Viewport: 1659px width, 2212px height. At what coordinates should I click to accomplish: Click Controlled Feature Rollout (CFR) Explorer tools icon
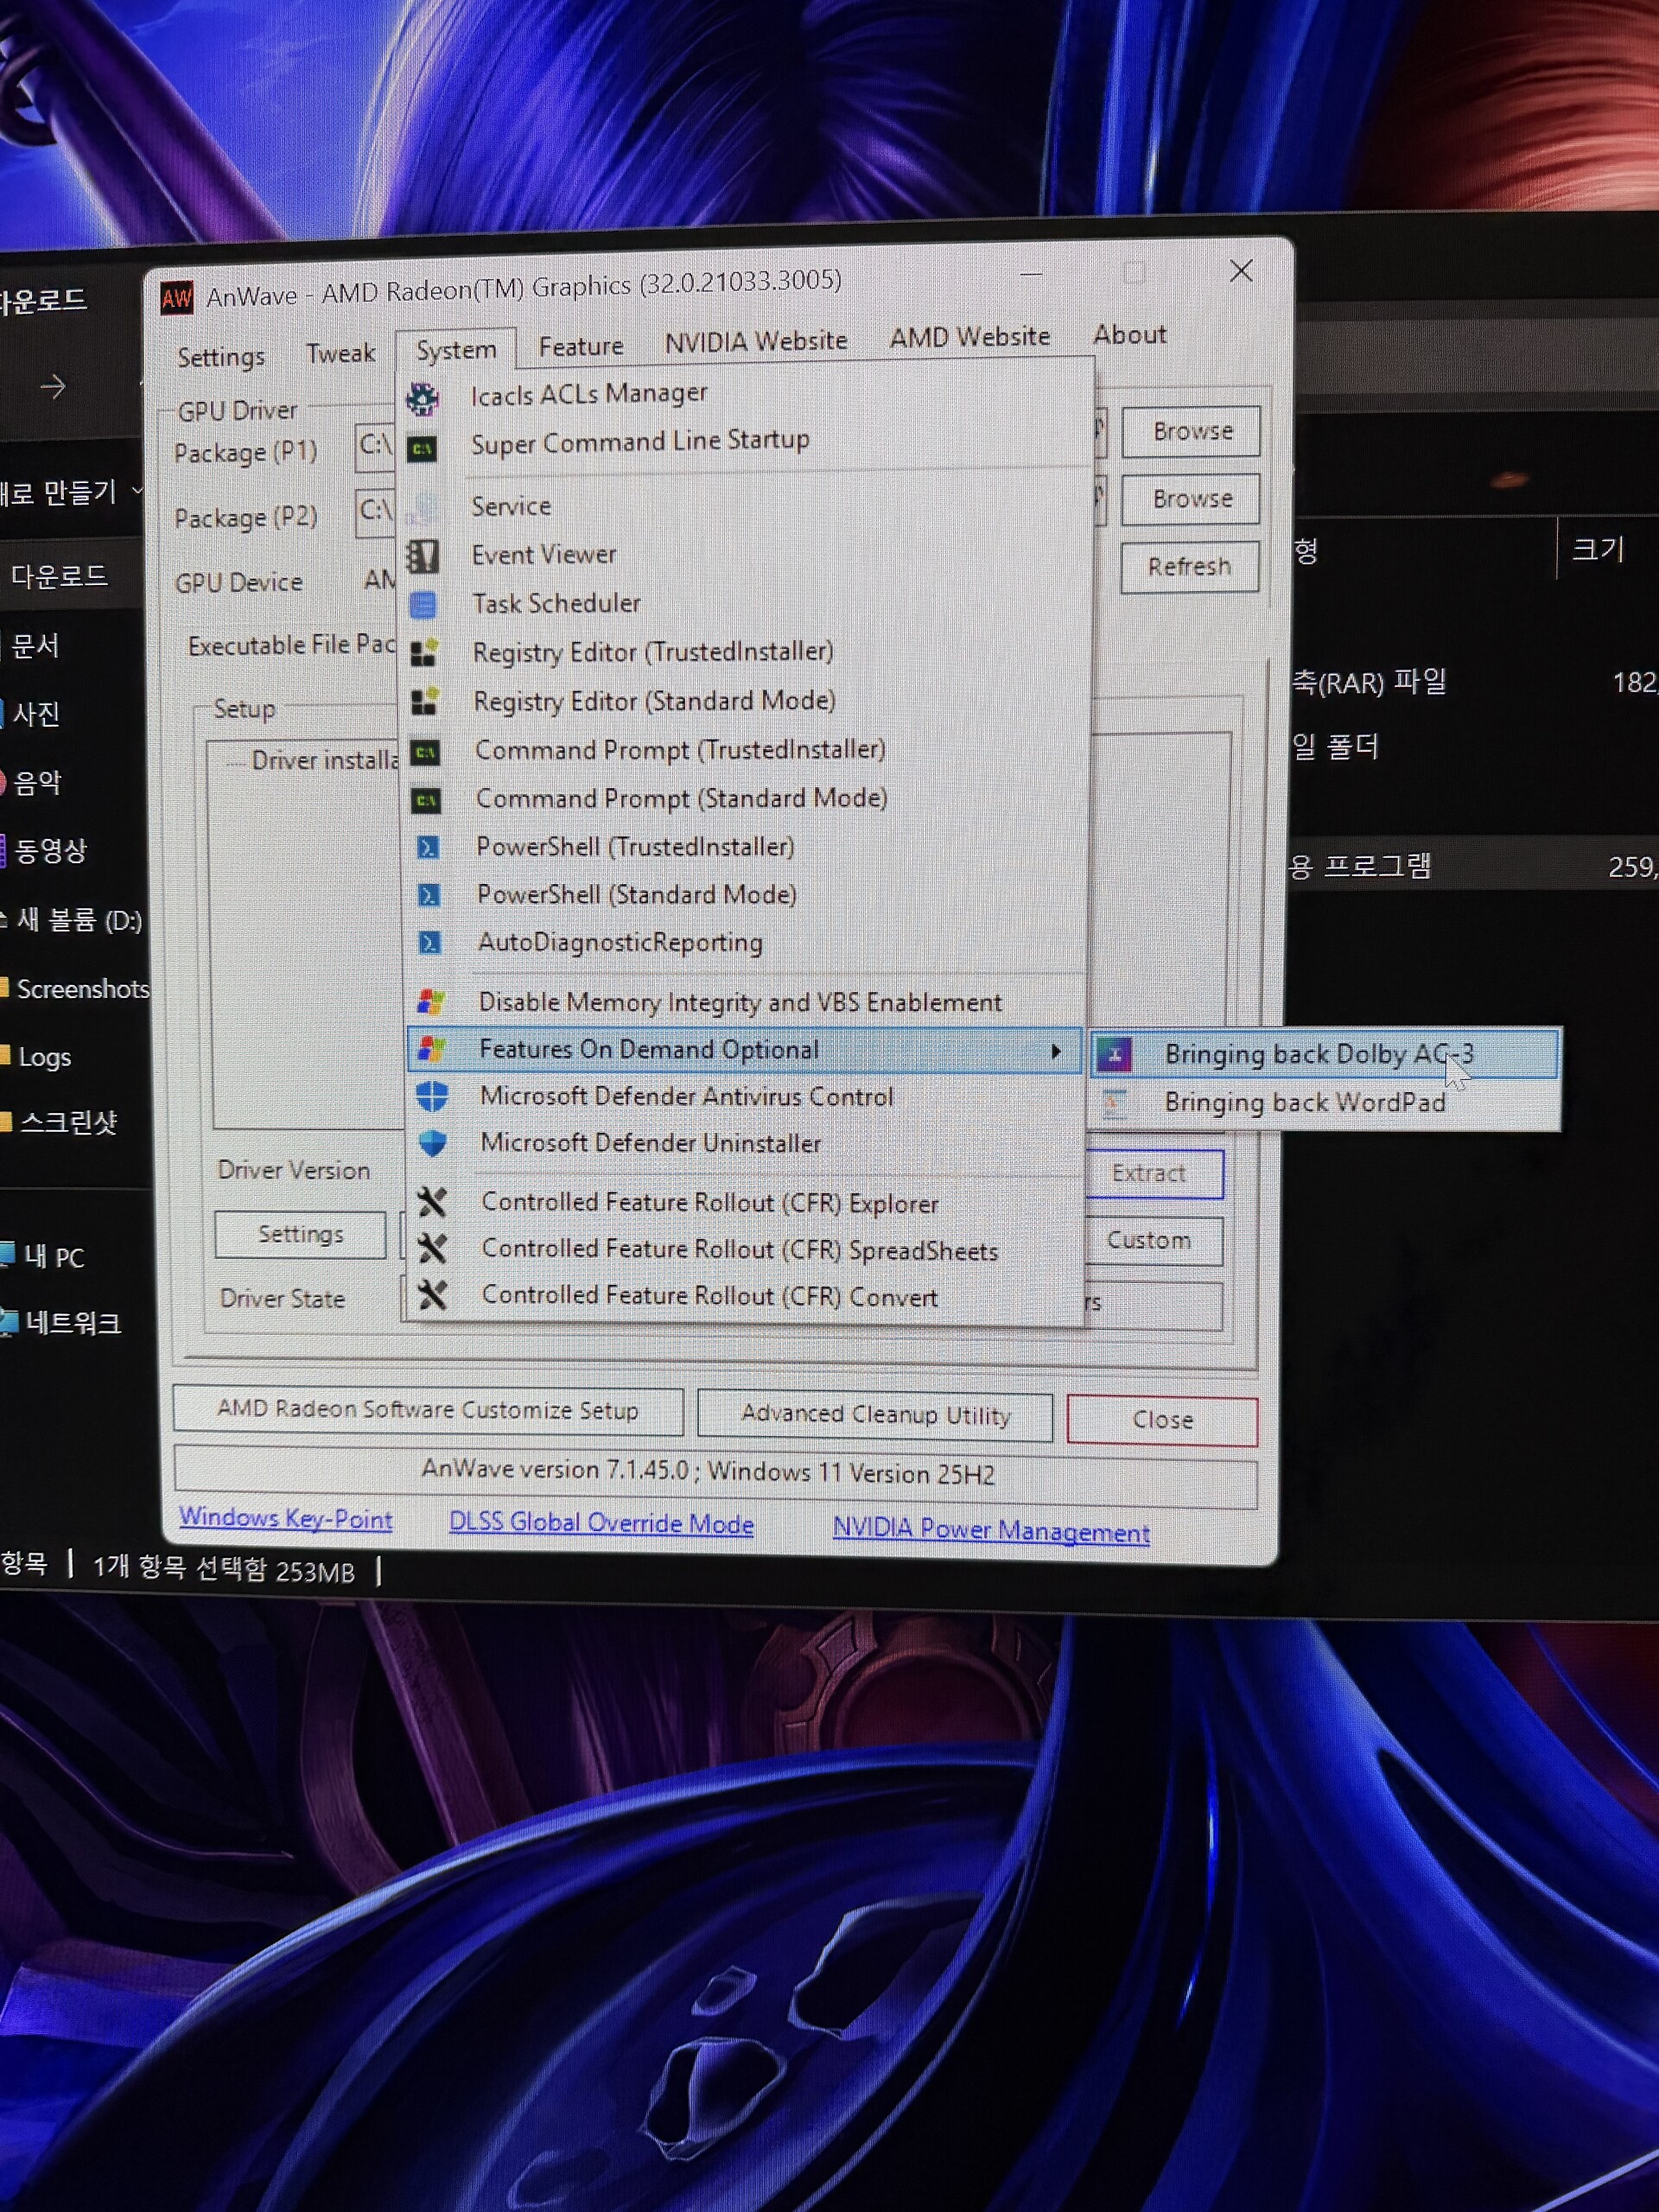[432, 1202]
